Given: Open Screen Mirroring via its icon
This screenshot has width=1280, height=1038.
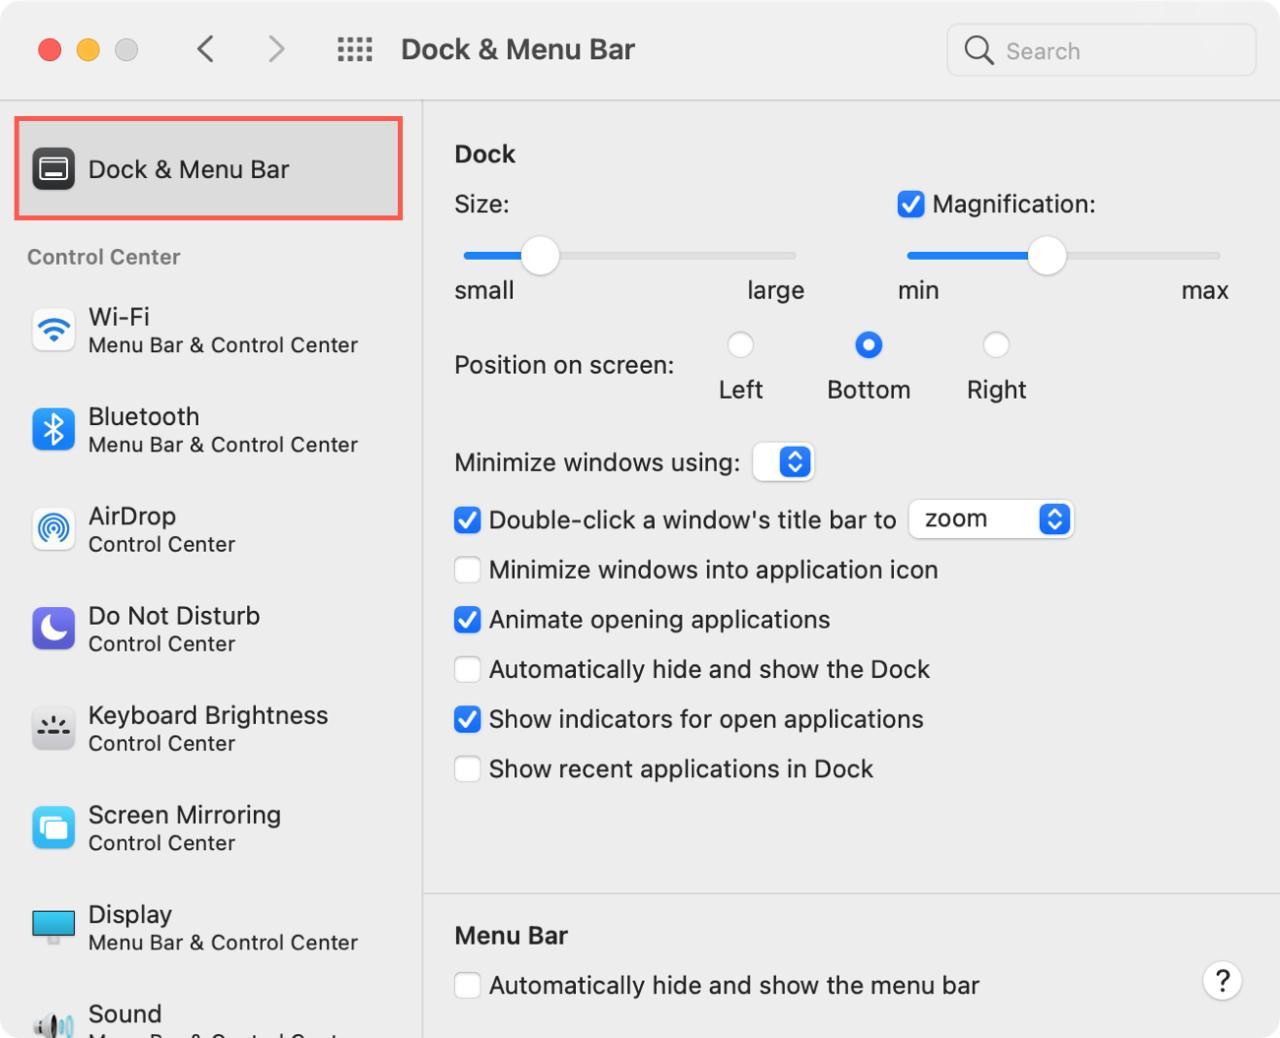Looking at the screenshot, I should (53, 828).
